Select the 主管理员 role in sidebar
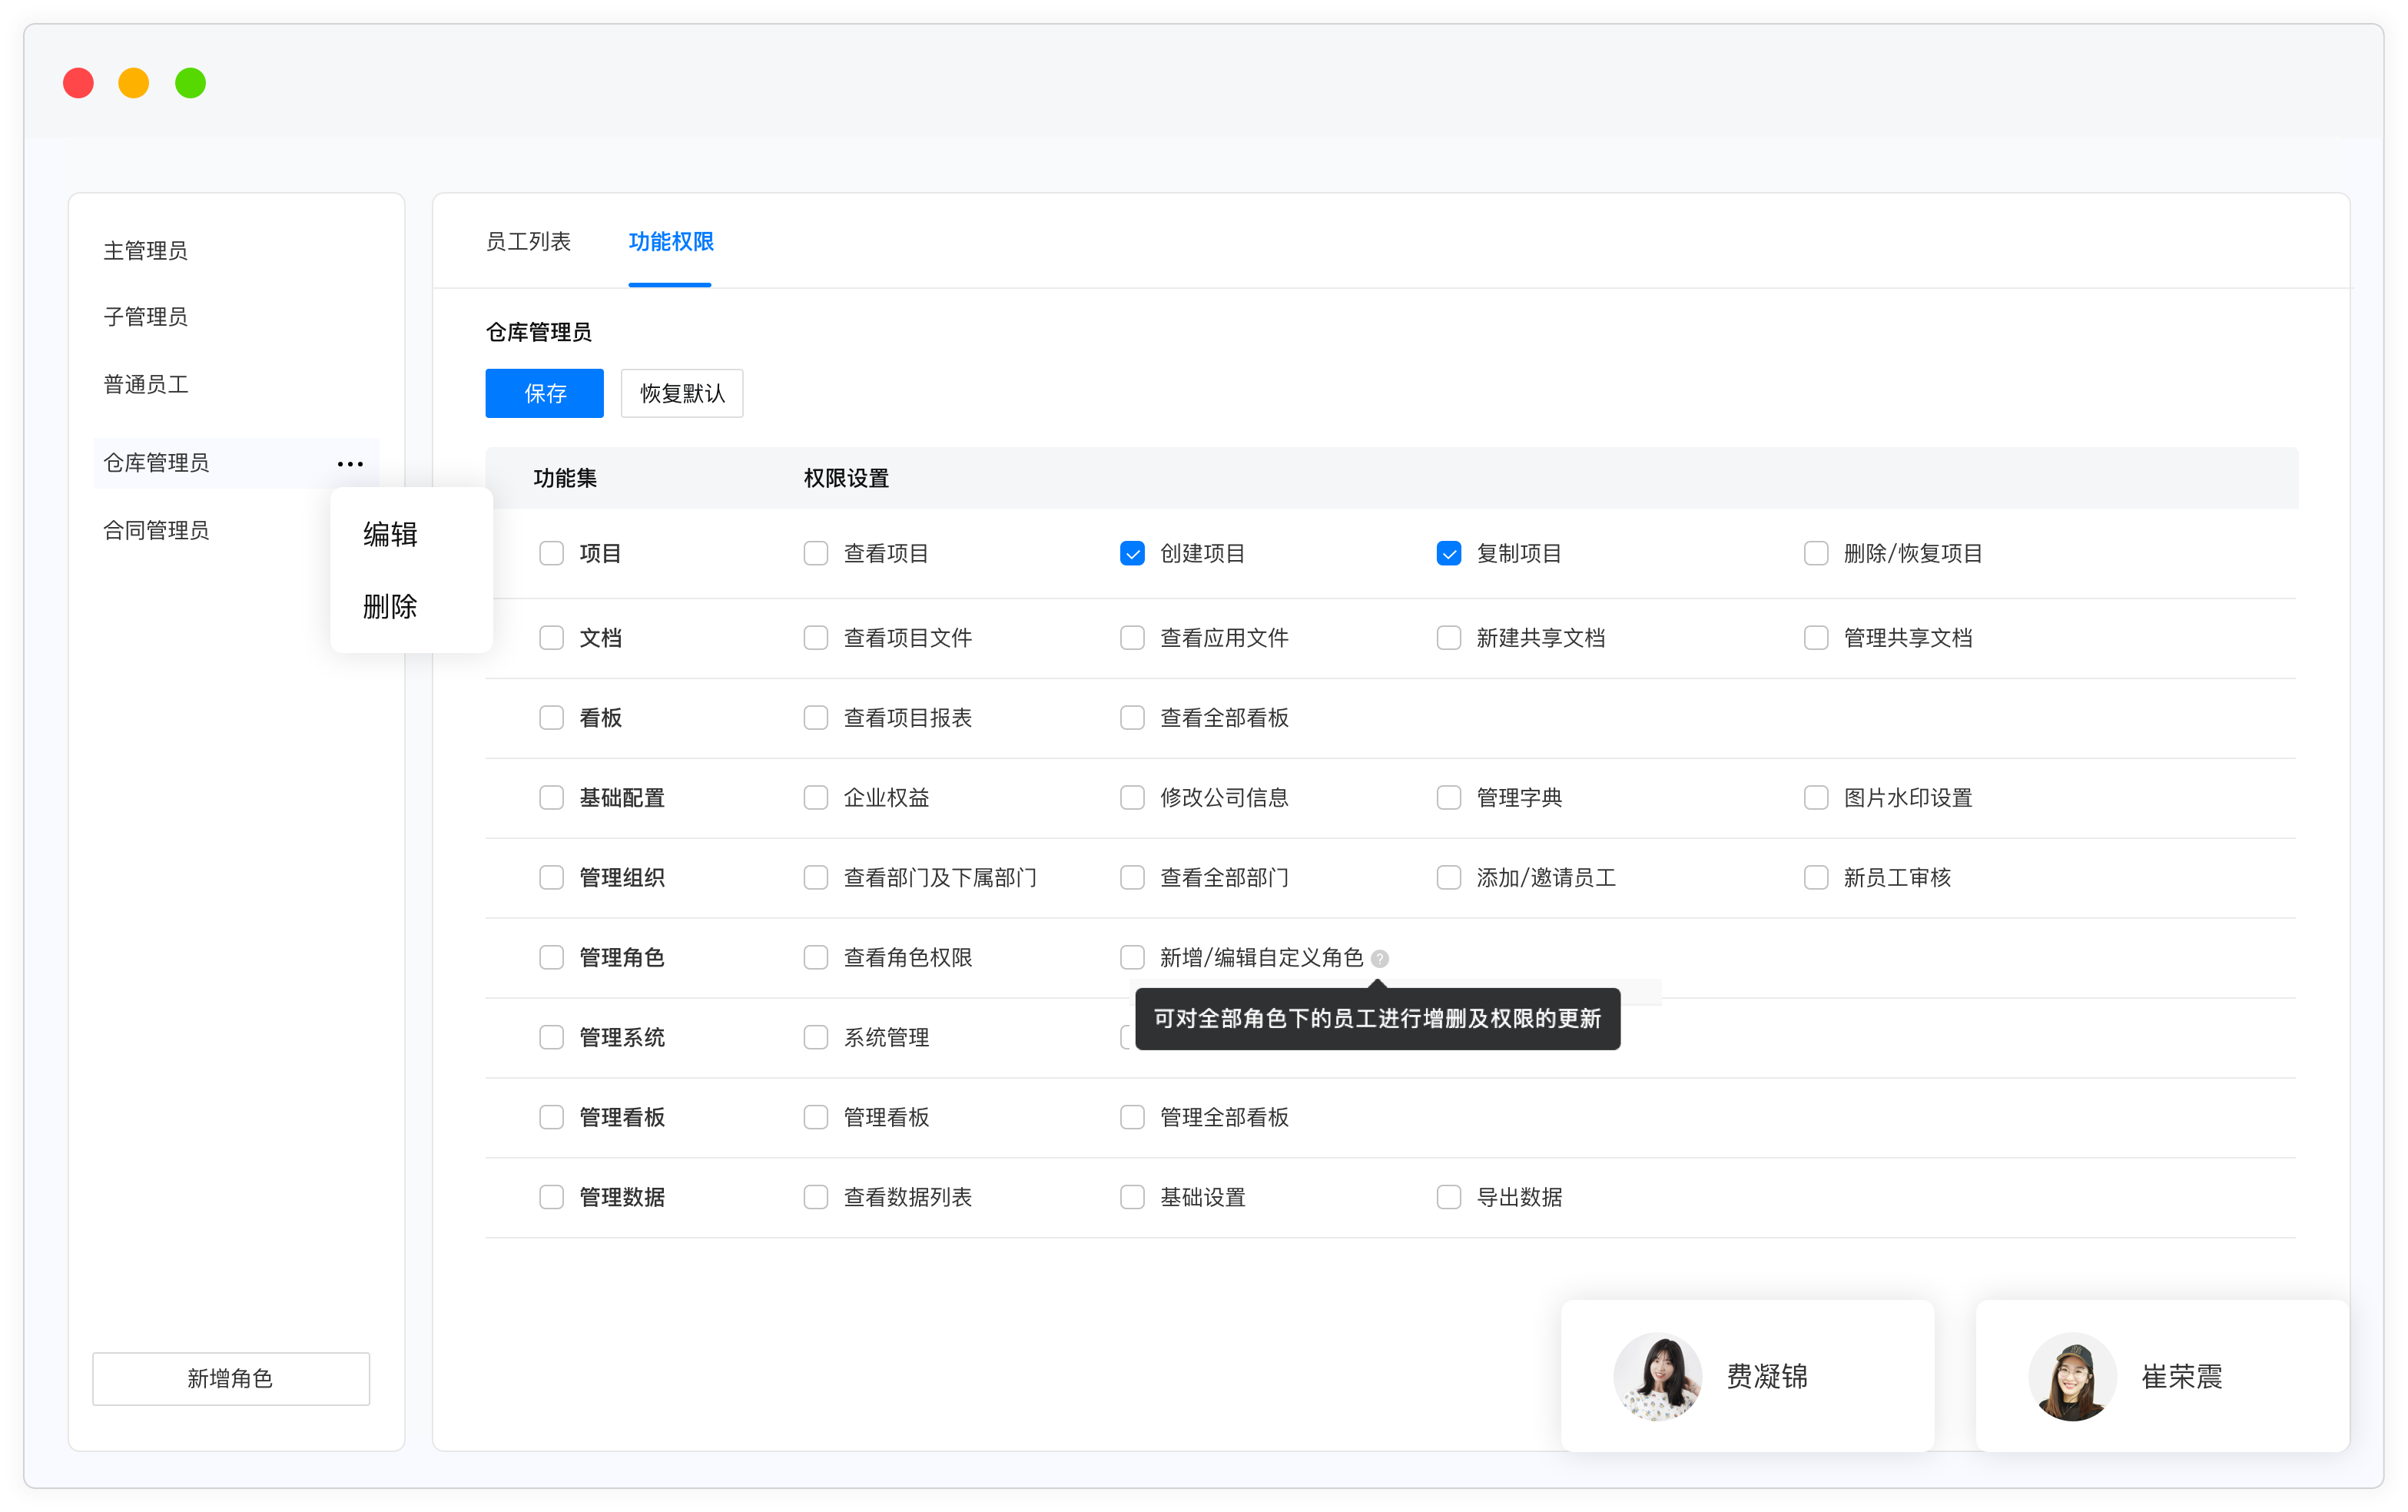 [146, 250]
